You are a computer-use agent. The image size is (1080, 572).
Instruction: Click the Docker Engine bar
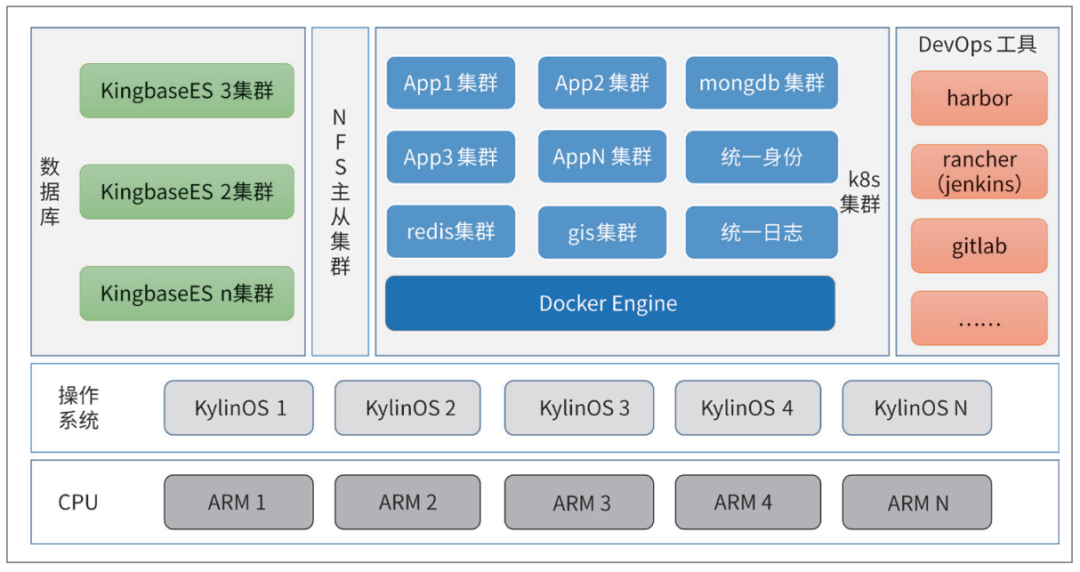pos(610,303)
